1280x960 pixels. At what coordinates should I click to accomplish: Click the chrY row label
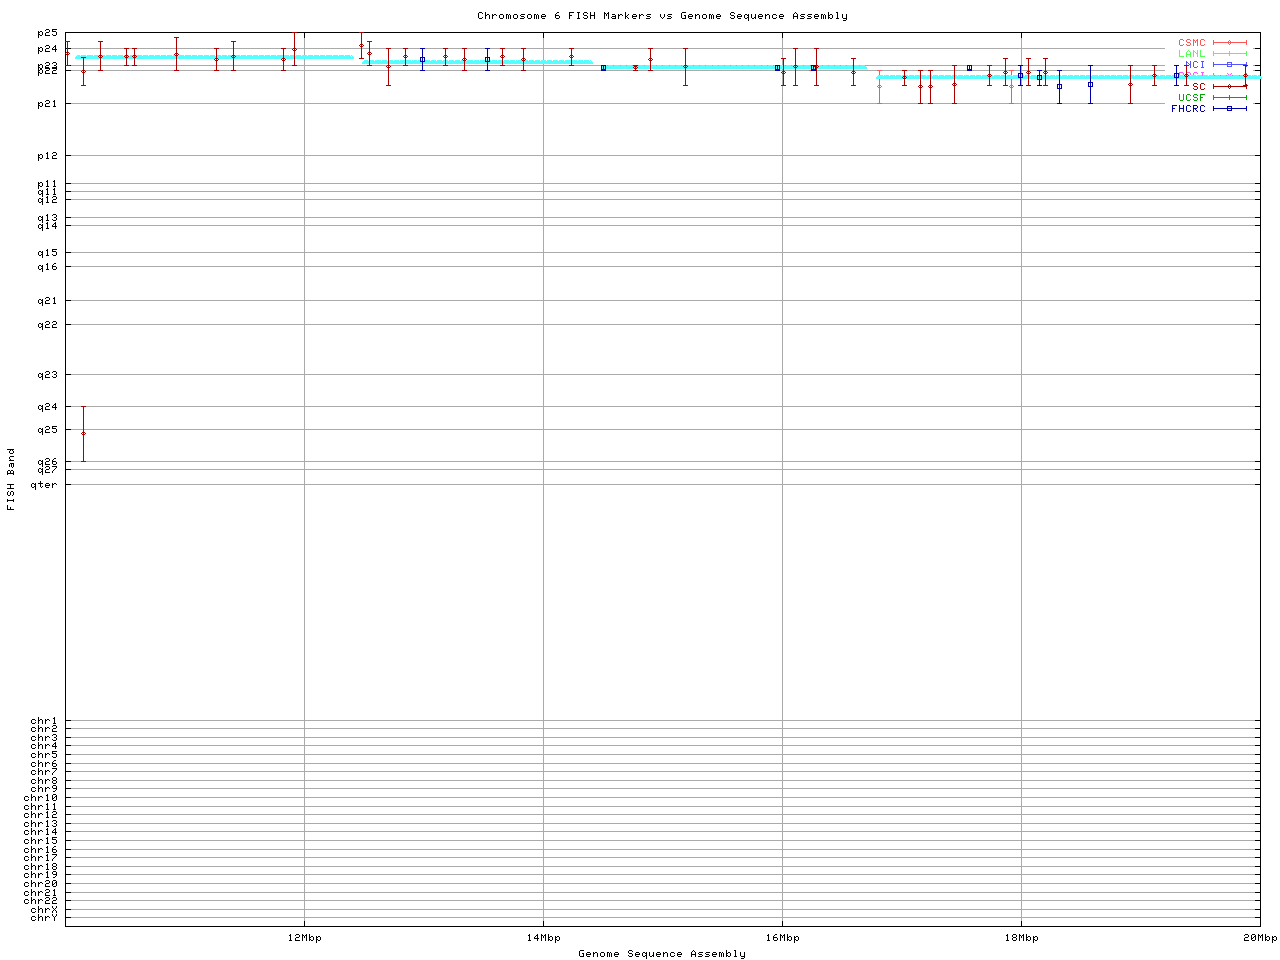pyautogui.click(x=44, y=918)
